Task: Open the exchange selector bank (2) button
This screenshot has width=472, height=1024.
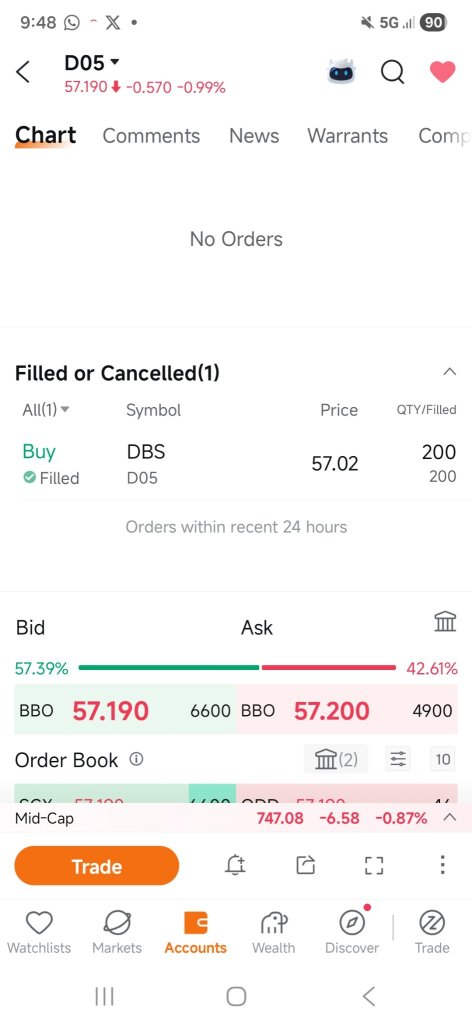Action: (336, 759)
